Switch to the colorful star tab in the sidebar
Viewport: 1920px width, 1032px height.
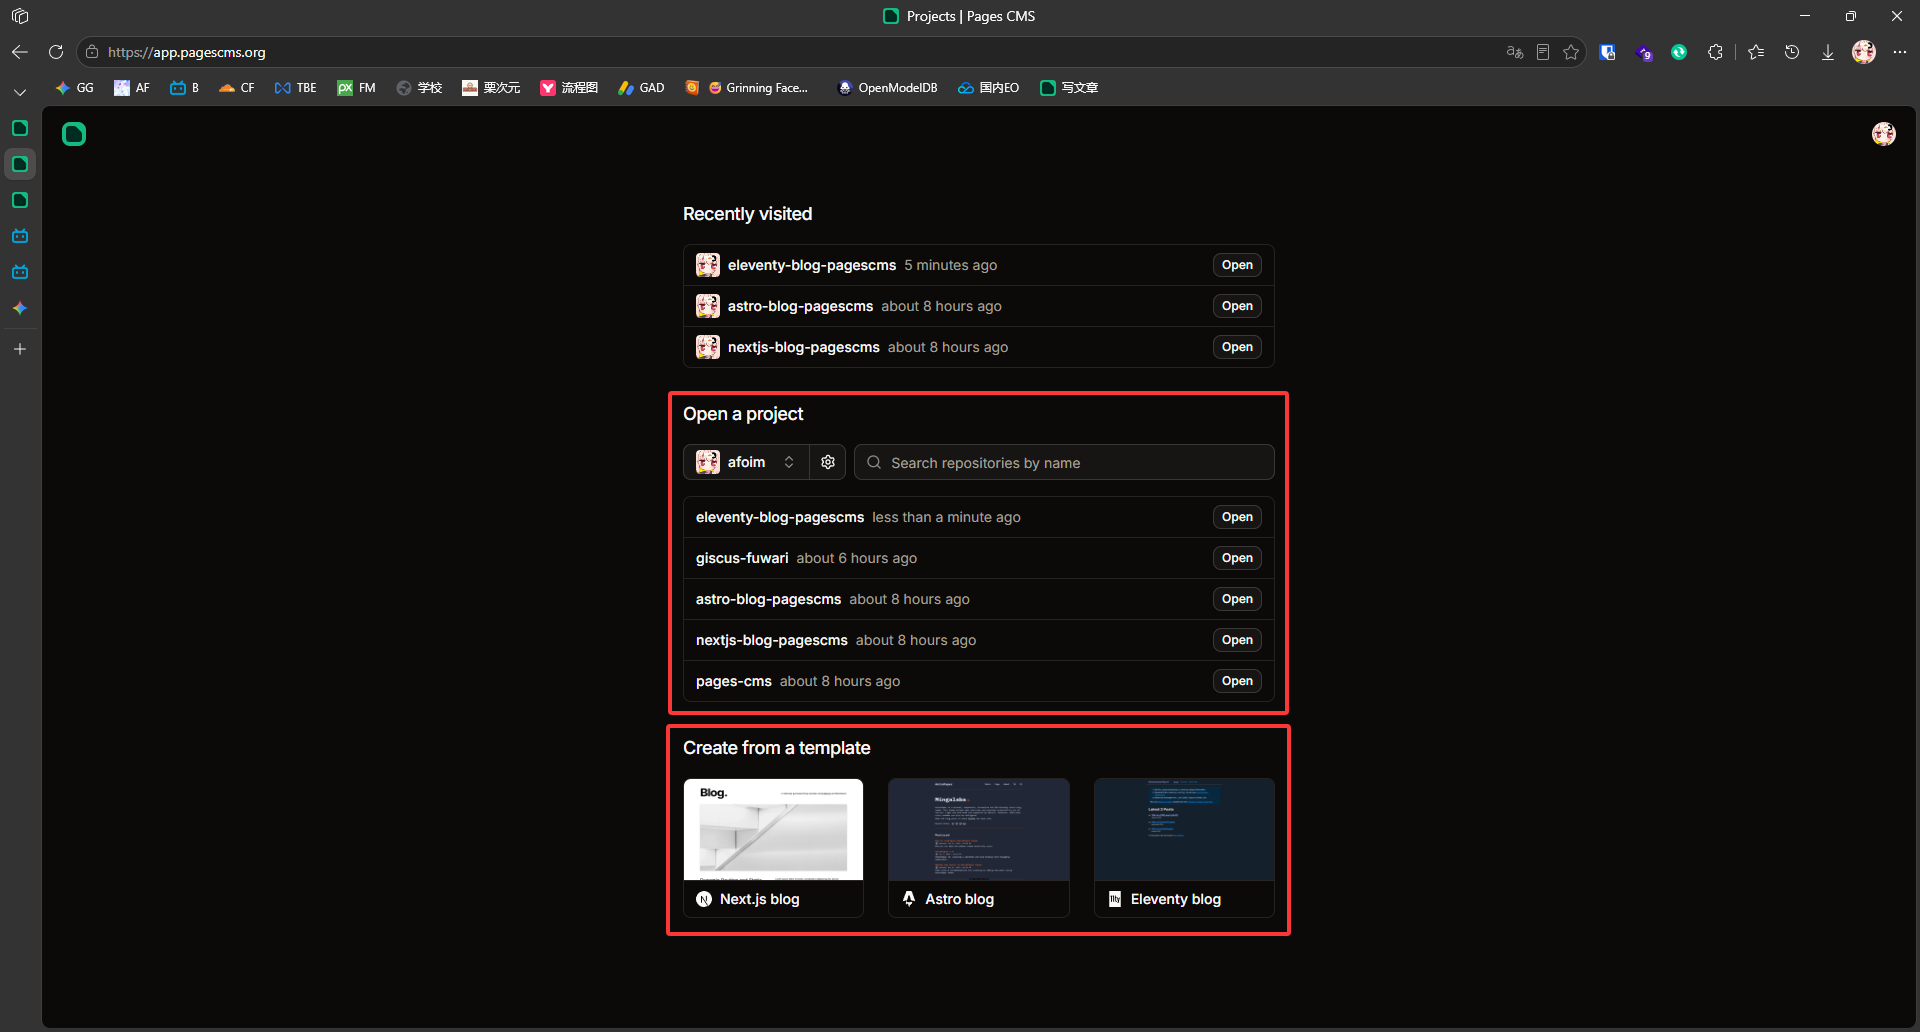[20, 308]
